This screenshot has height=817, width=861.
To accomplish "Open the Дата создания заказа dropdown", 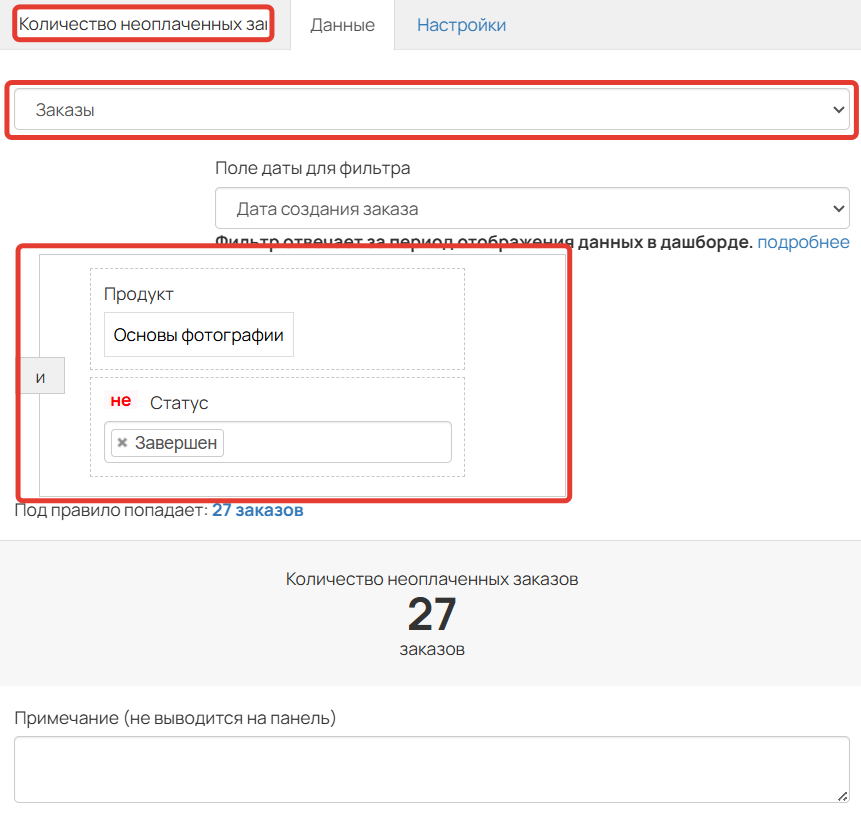I will [x=532, y=209].
